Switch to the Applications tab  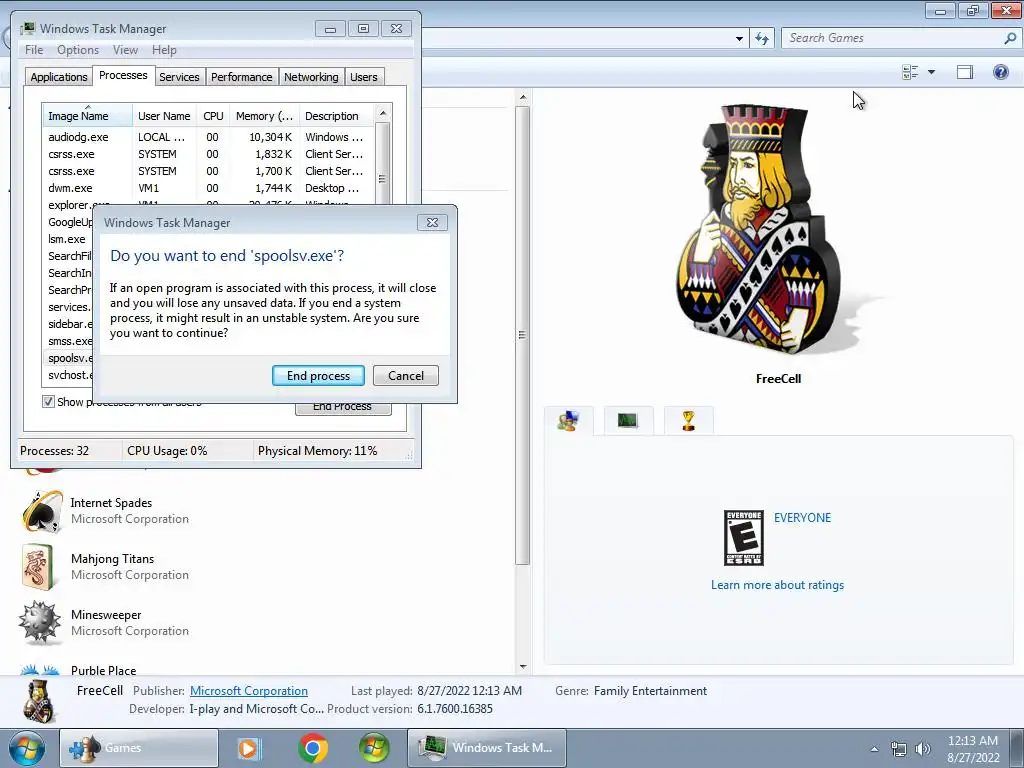tap(59, 77)
